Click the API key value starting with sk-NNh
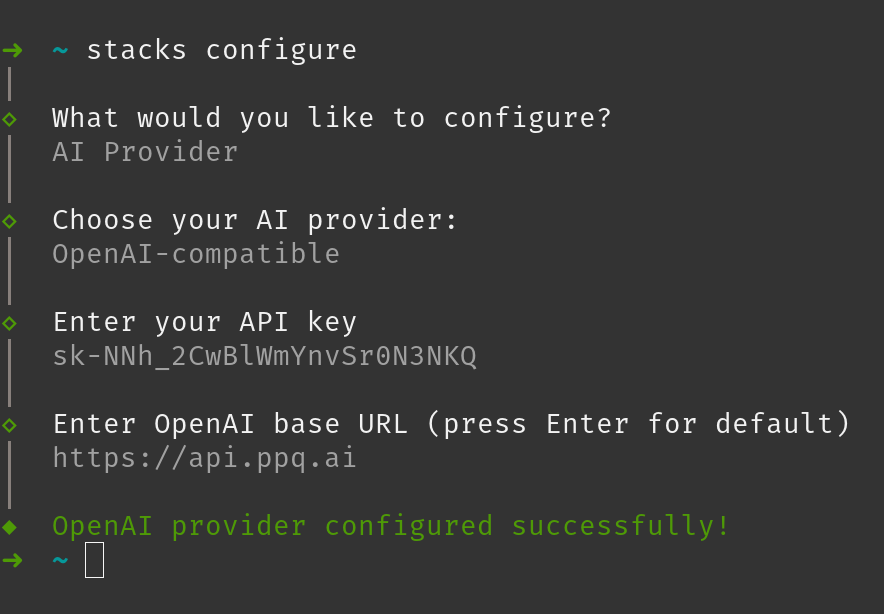This screenshot has width=884, height=614. pyautogui.click(x=264, y=356)
